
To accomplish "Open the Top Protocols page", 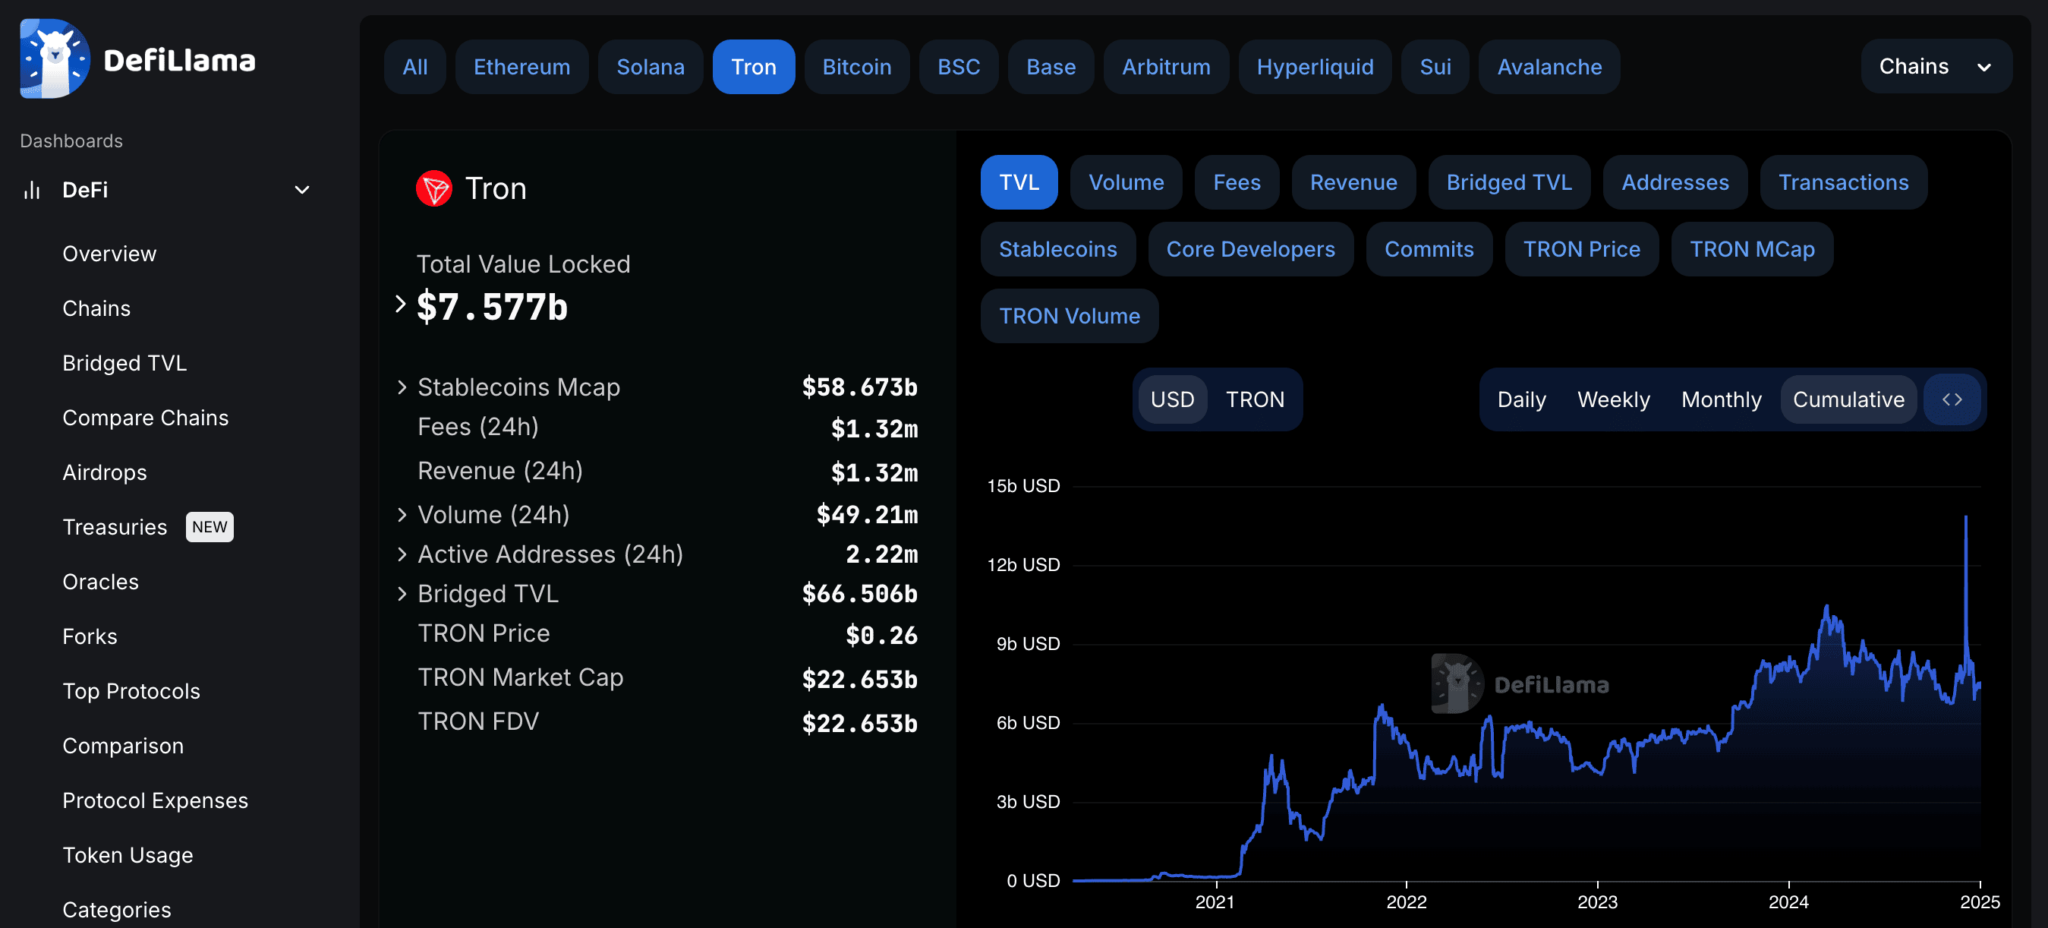I will [131, 690].
